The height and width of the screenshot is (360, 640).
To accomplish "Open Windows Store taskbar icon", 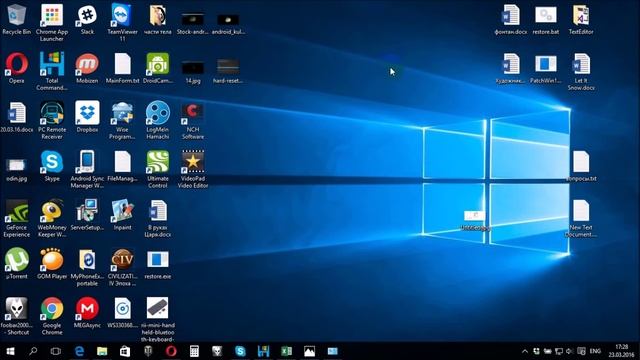I will click(125, 351).
